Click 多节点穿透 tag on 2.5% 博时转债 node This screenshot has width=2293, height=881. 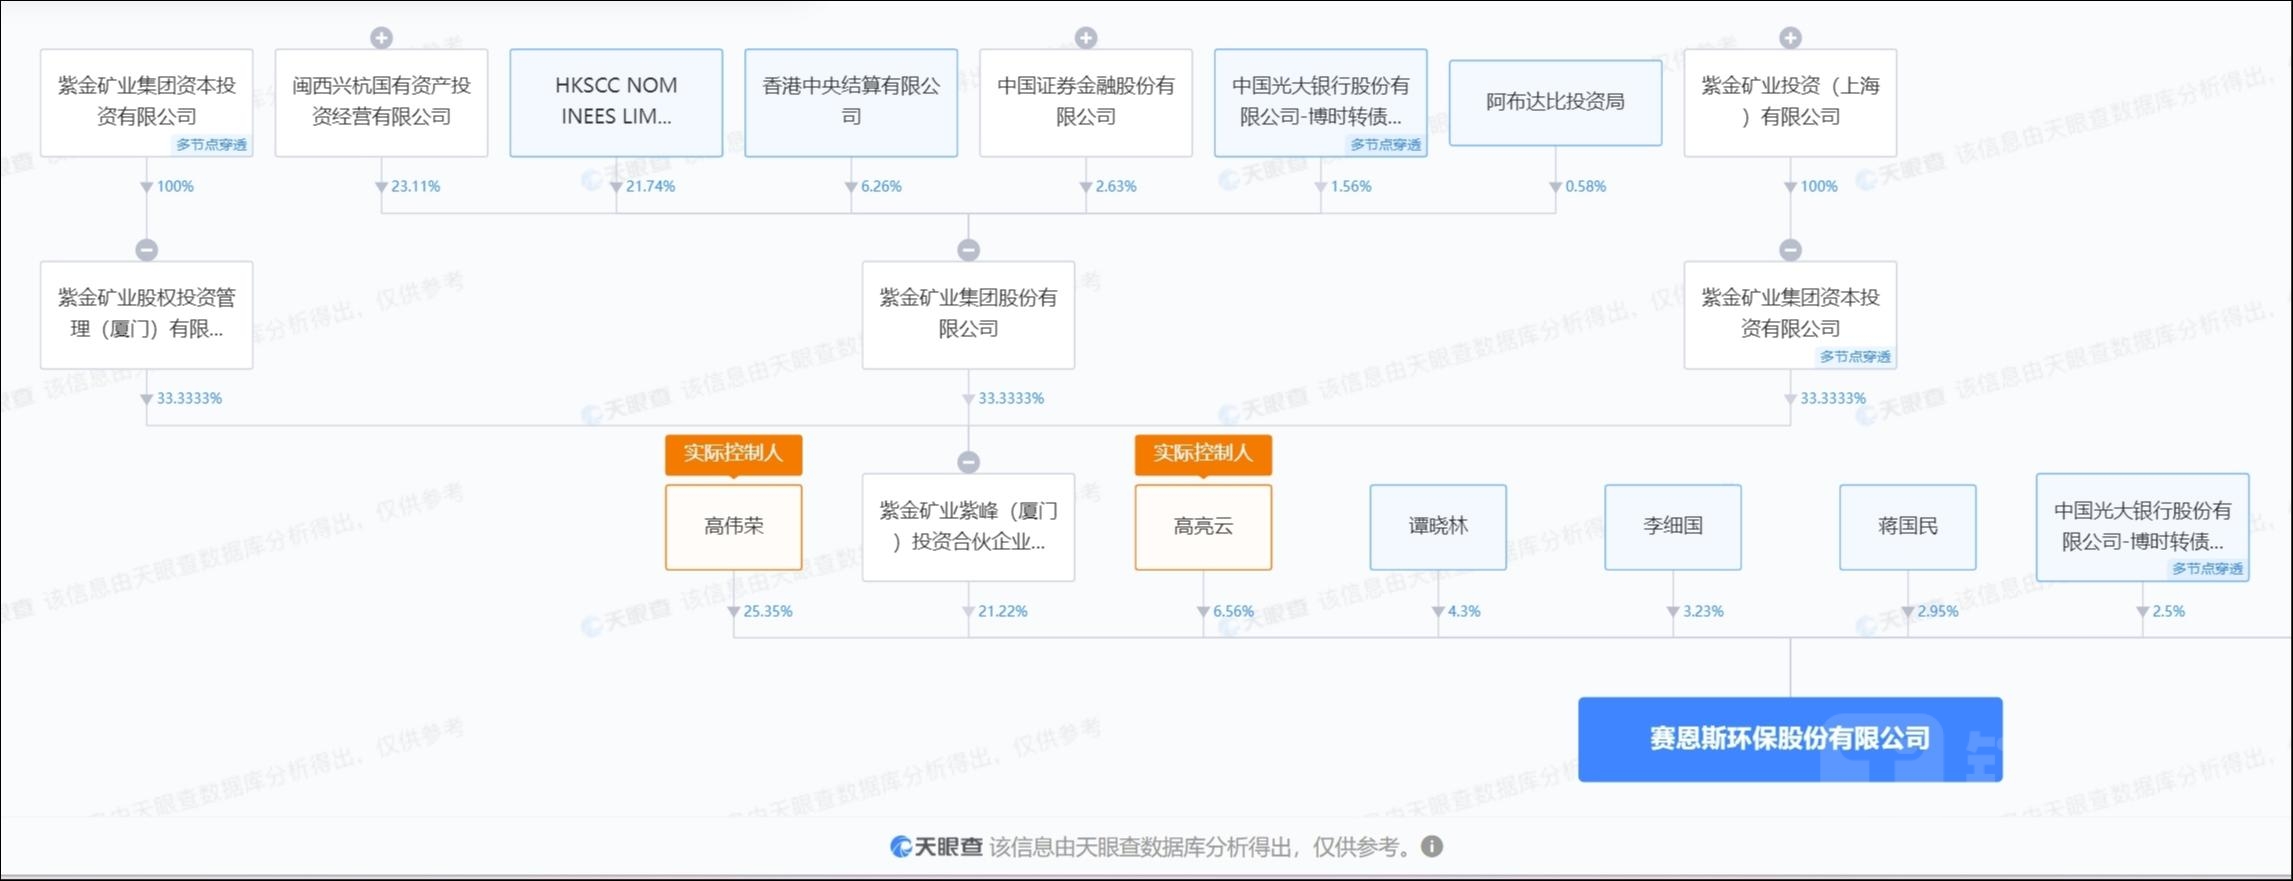[2207, 569]
